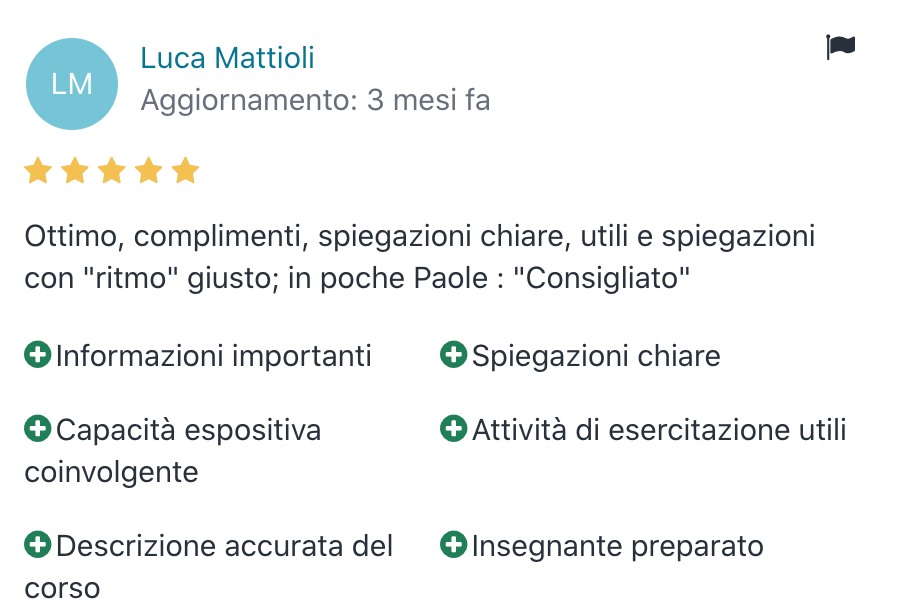Click the 'Insegnante preparato' label

click(x=617, y=547)
